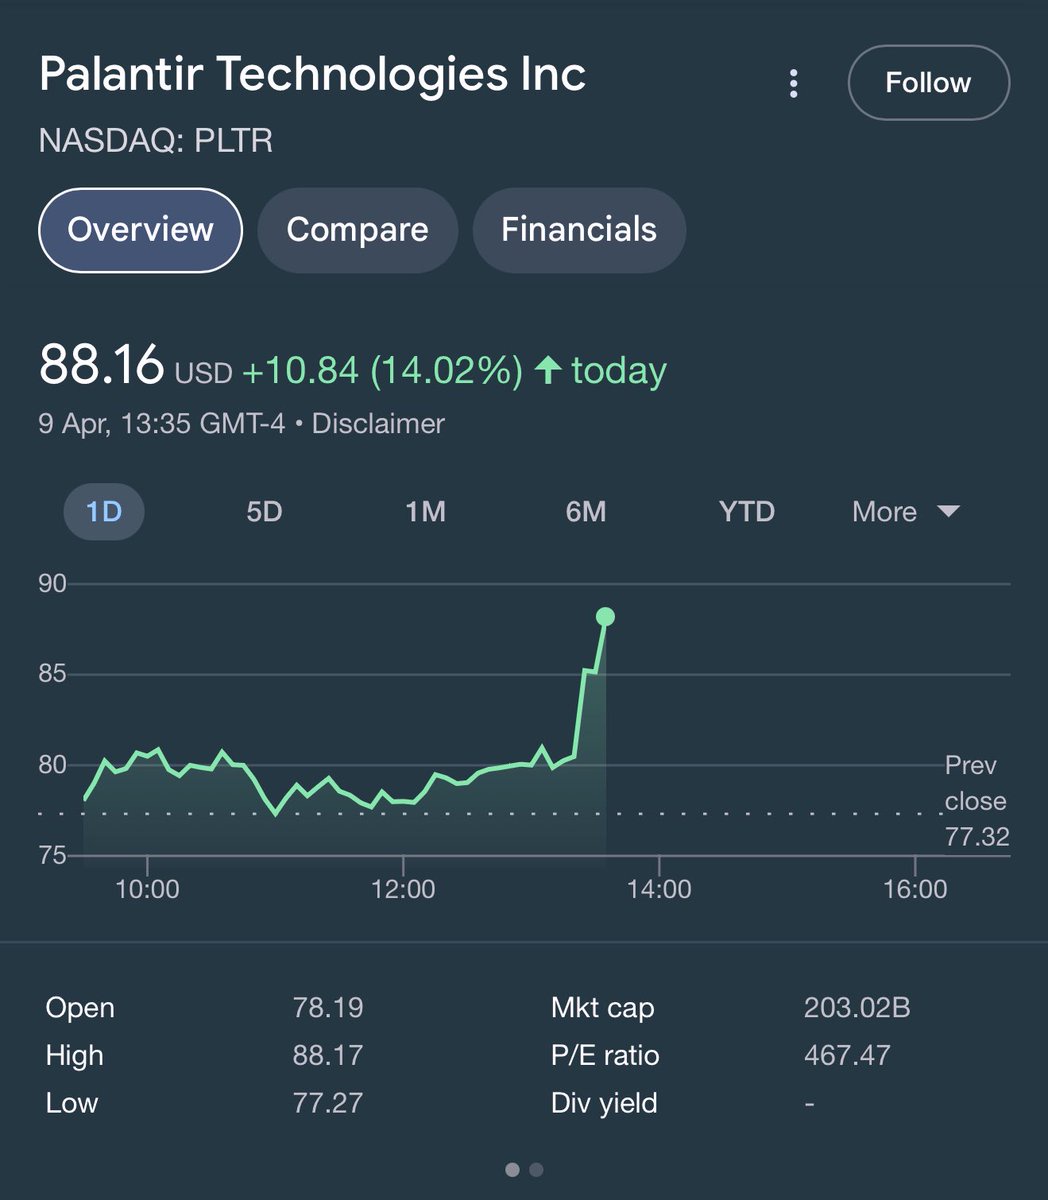Viewport: 1048px width, 1200px height.
Task: Show the 1M price chart
Action: (x=425, y=512)
